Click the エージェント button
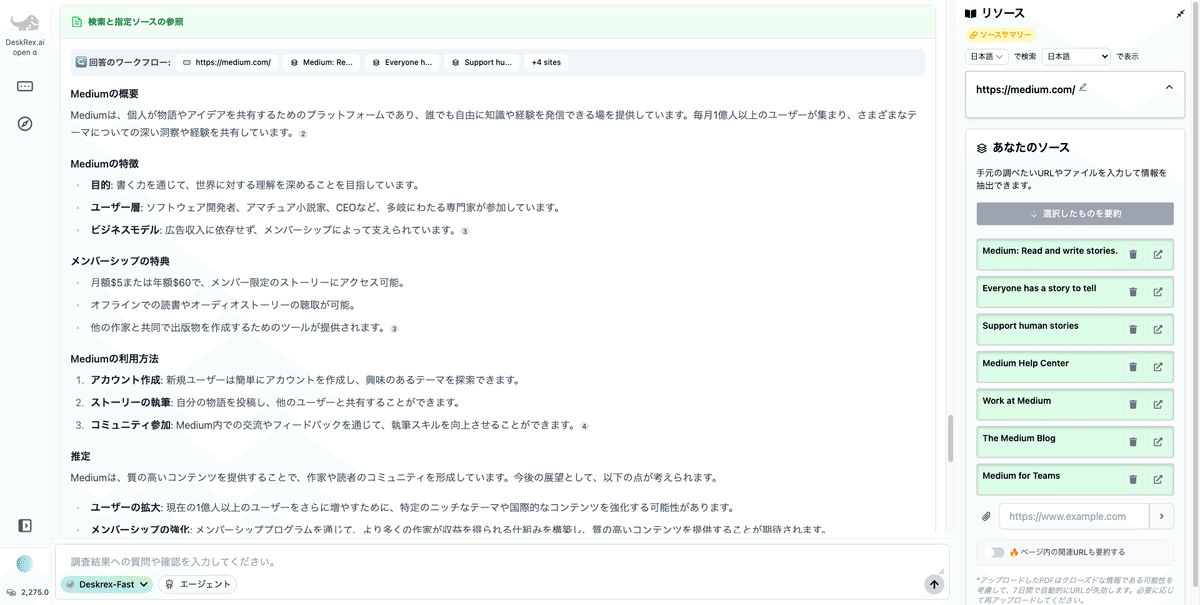 [x=198, y=584]
